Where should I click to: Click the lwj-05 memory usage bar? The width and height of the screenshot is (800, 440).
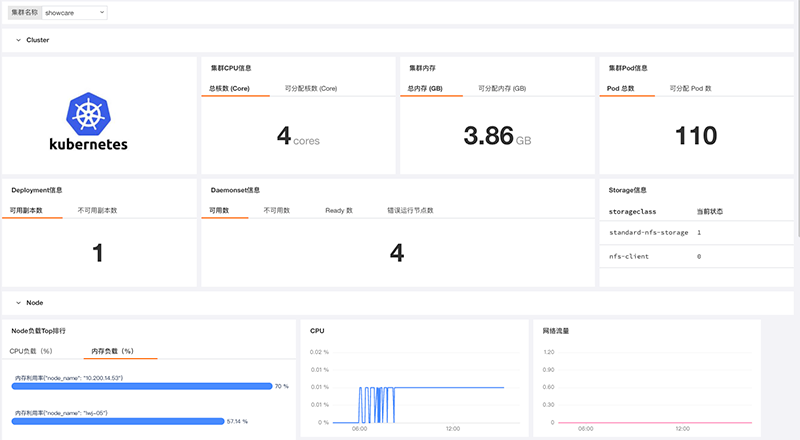(x=118, y=421)
